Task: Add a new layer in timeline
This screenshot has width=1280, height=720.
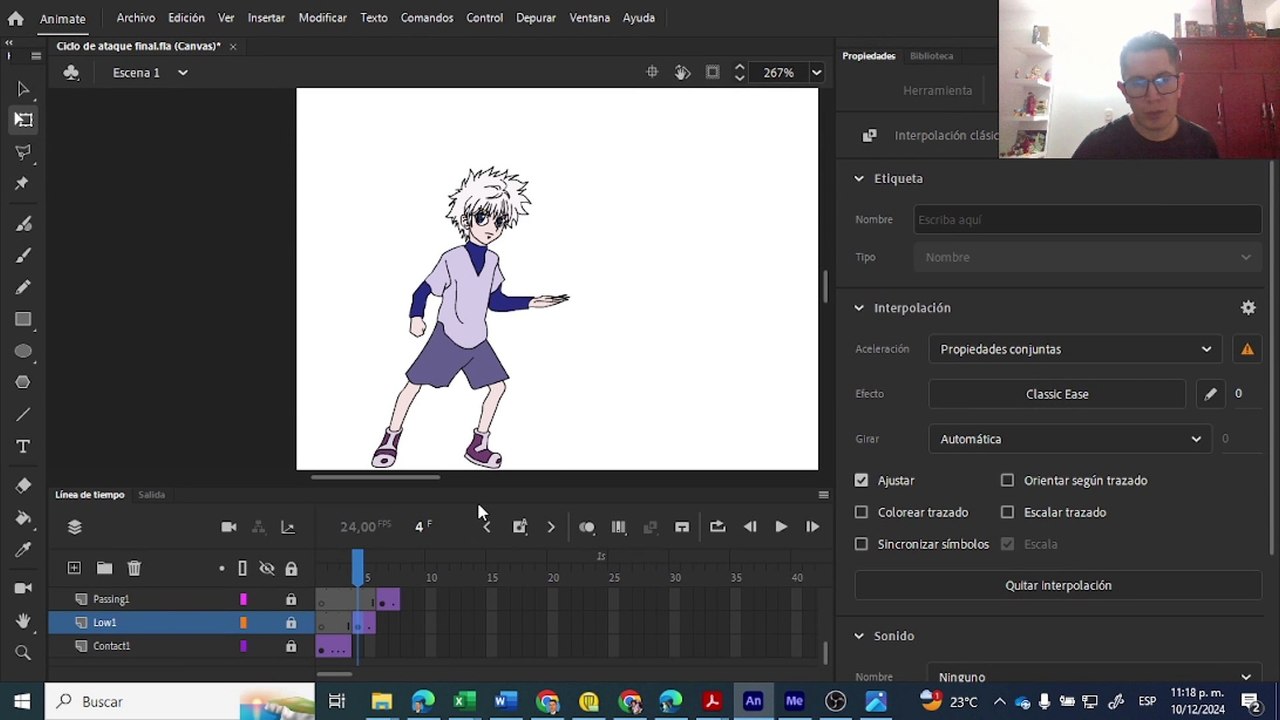Action: pyautogui.click(x=74, y=568)
